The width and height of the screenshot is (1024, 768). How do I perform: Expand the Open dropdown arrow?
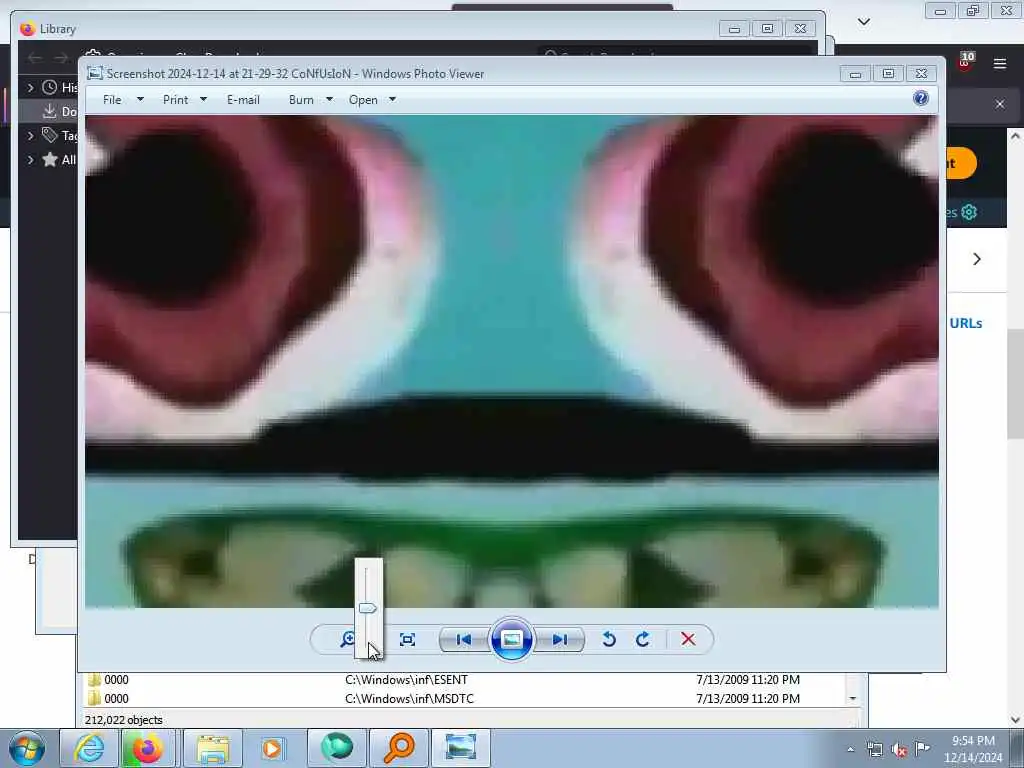click(x=392, y=100)
